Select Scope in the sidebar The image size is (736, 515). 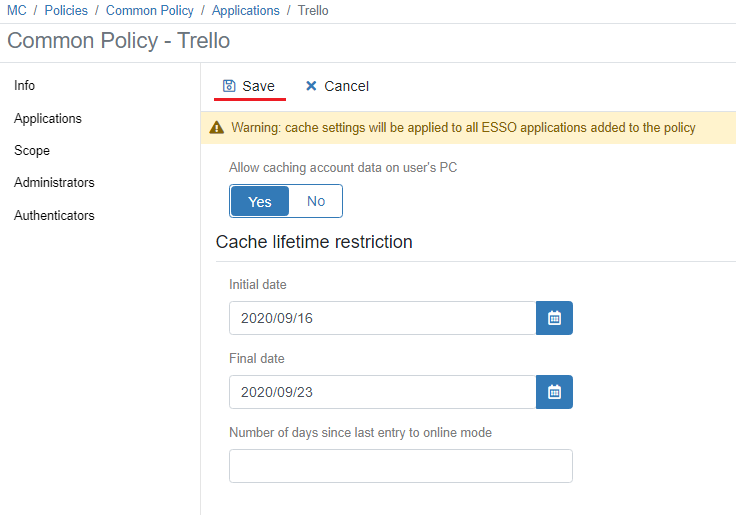coord(32,150)
